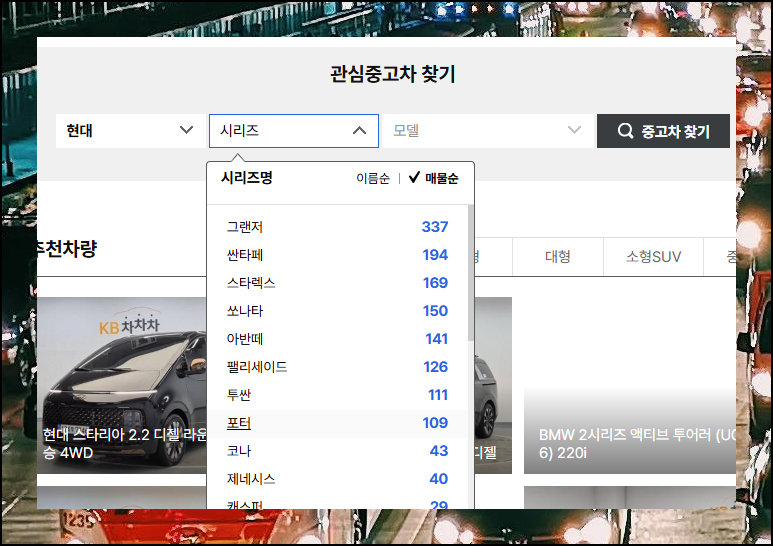Sort series list by 매물순
Screen dimensions: 773x546
[434, 178]
